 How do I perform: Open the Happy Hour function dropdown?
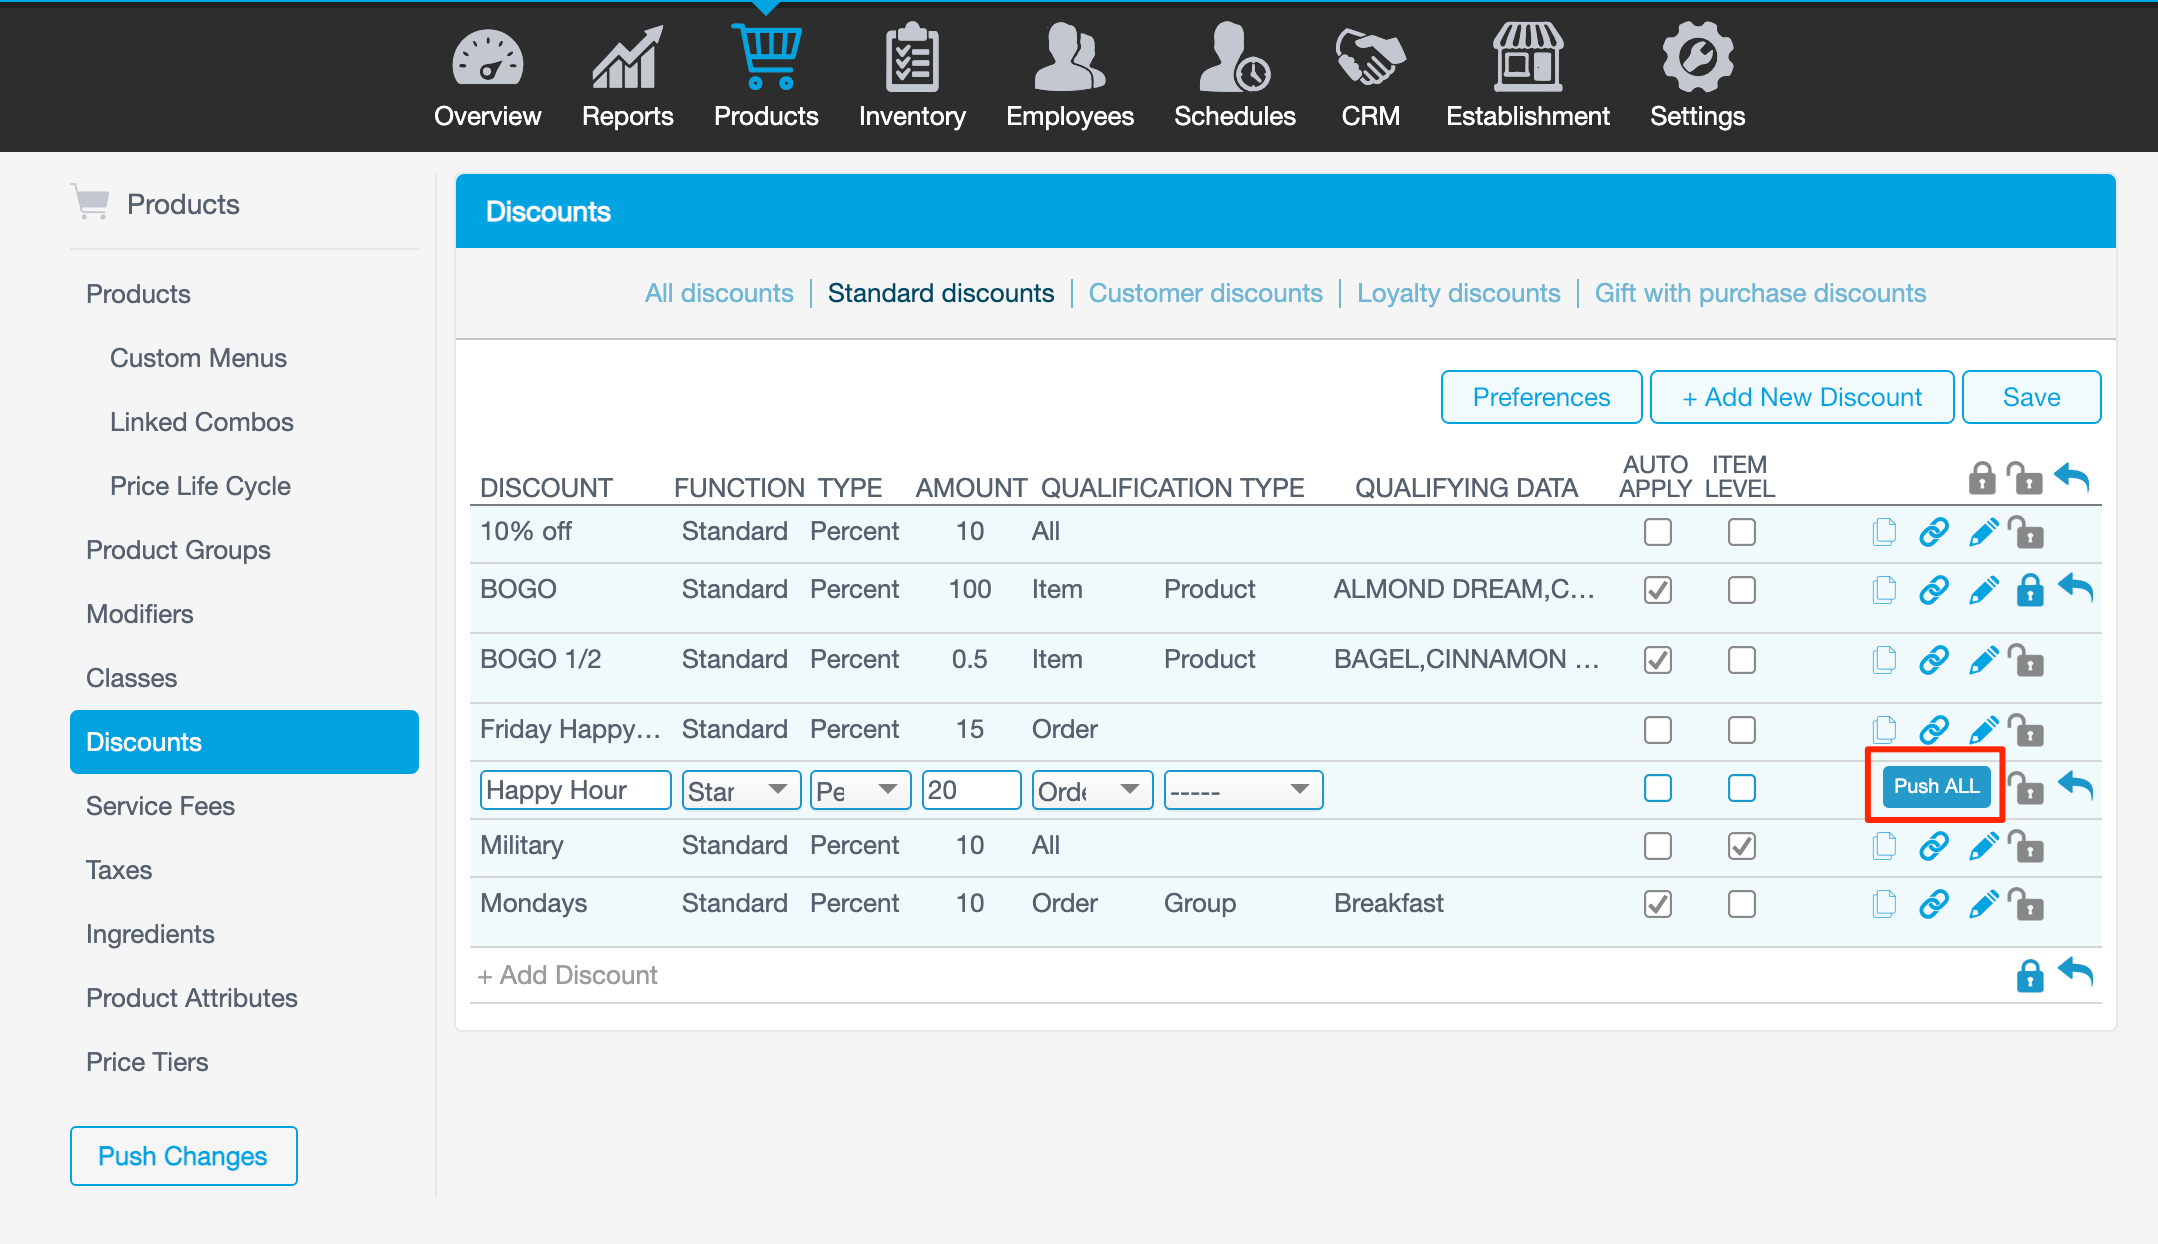tap(741, 790)
